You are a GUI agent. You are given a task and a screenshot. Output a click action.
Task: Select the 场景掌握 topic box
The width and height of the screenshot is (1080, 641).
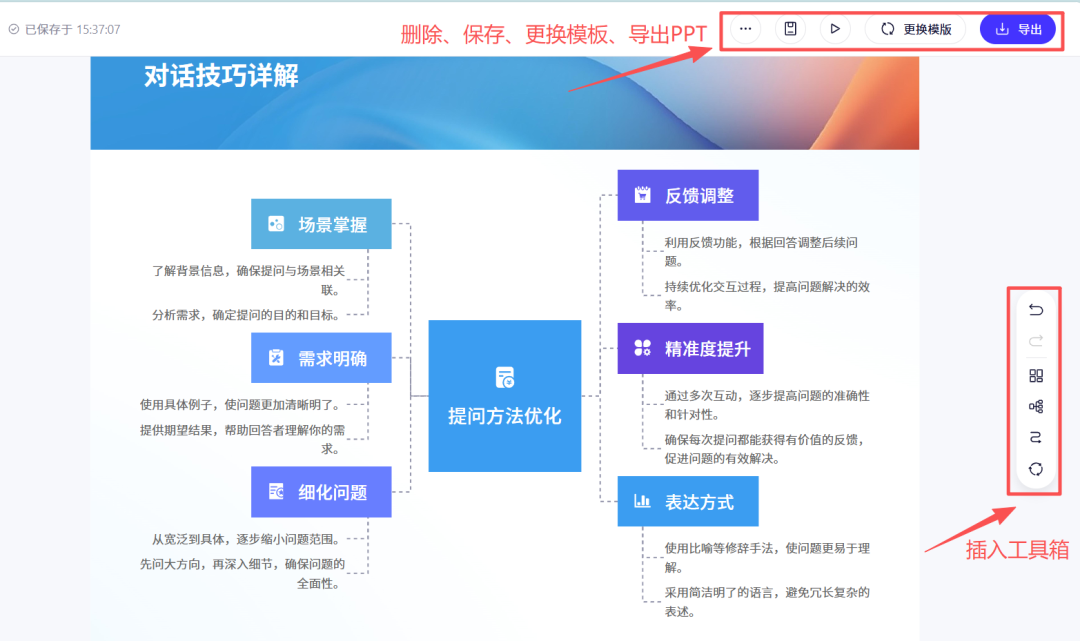click(321, 224)
